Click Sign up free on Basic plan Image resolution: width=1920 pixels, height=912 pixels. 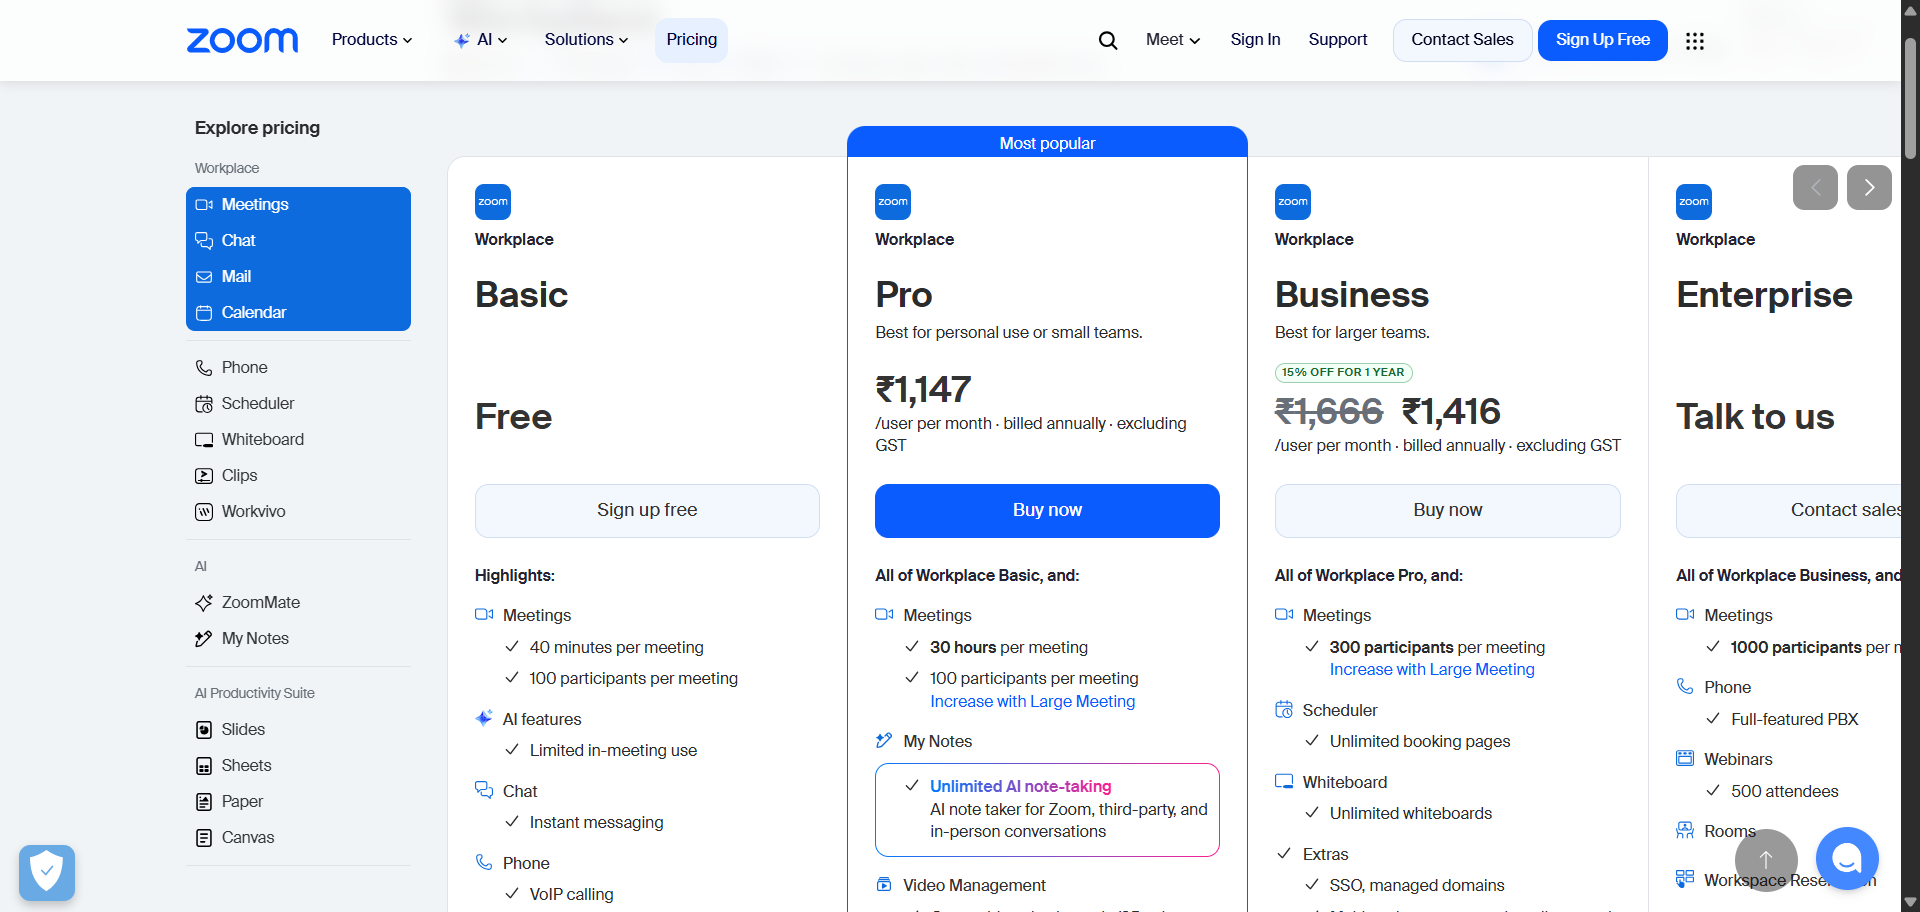coord(647,511)
